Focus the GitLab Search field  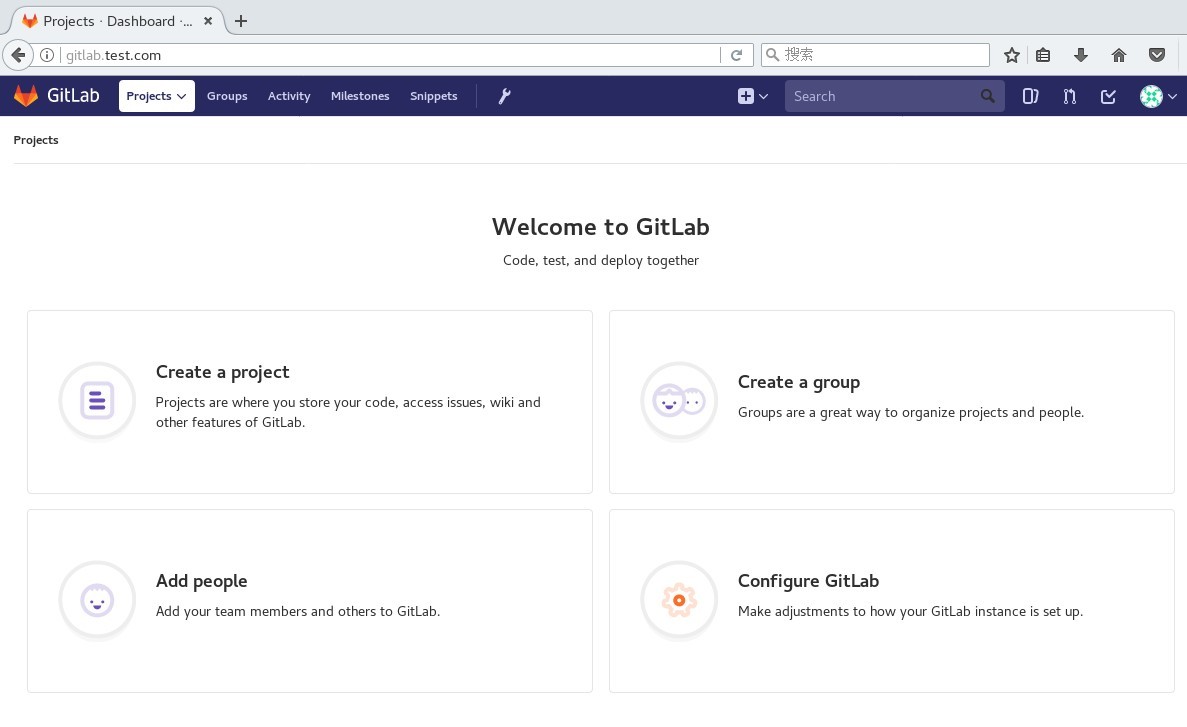(x=880, y=96)
